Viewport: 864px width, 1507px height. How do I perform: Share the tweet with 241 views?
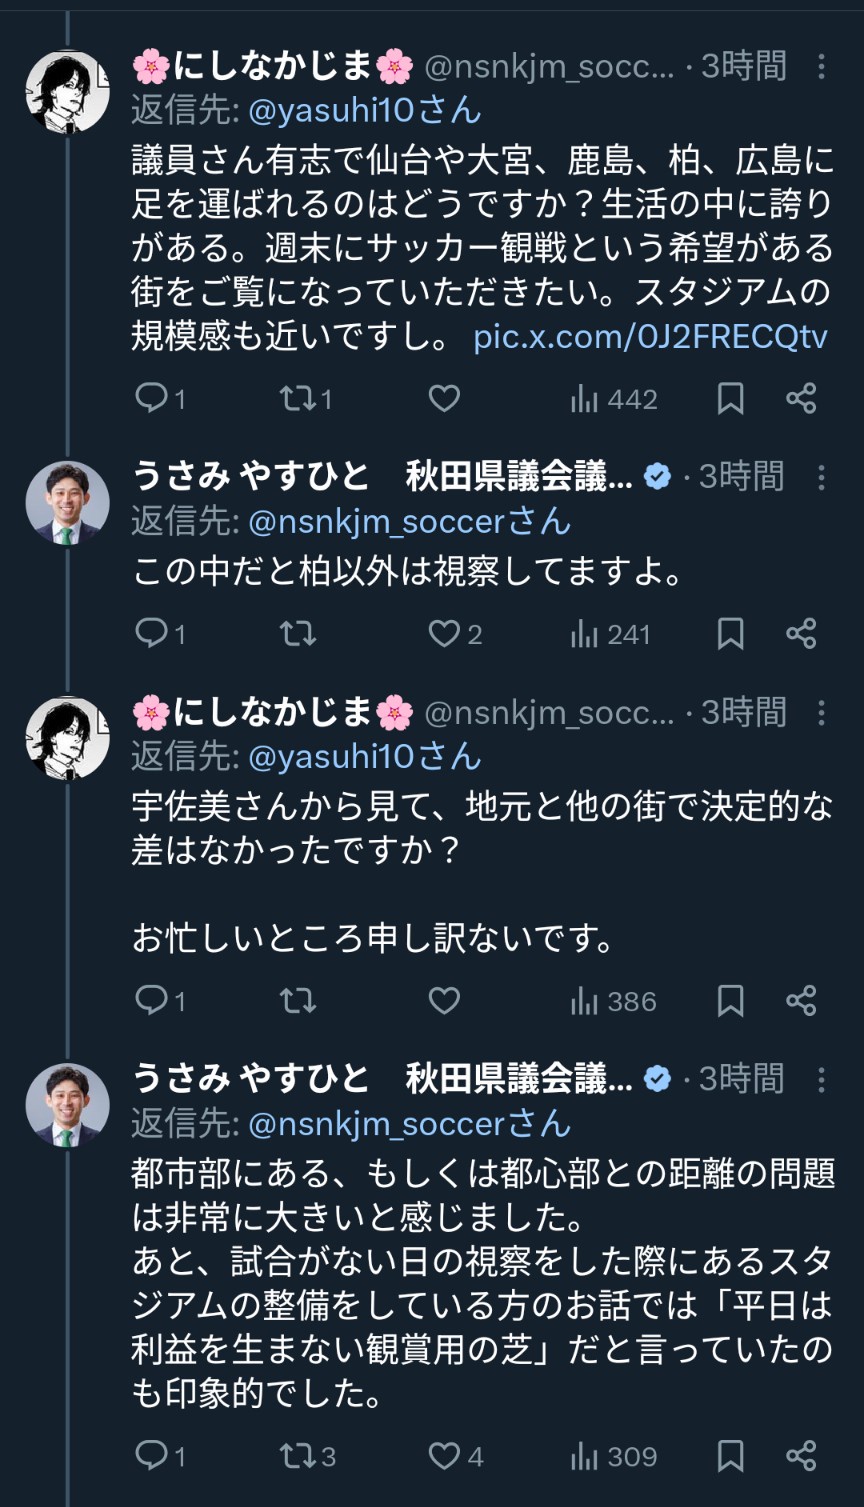tap(801, 634)
